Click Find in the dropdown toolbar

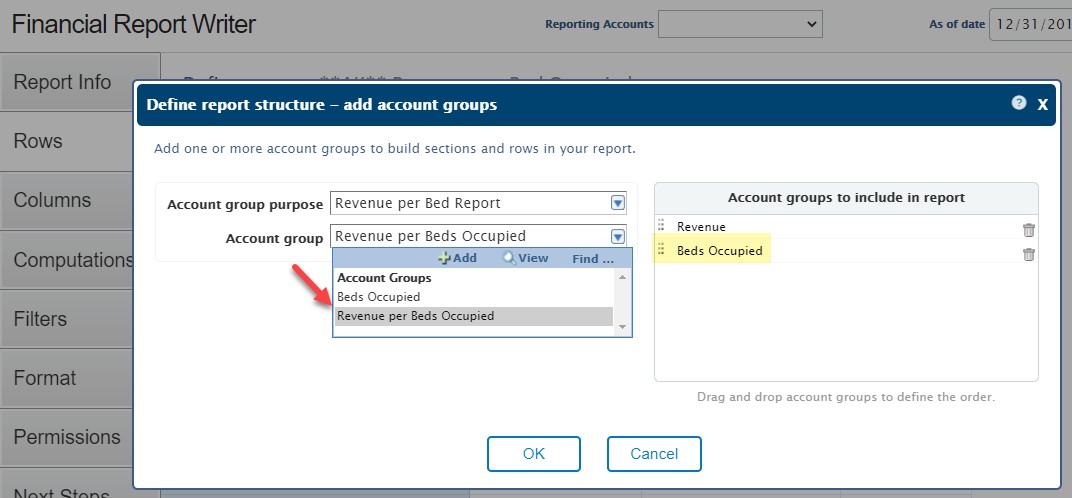(592, 259)
